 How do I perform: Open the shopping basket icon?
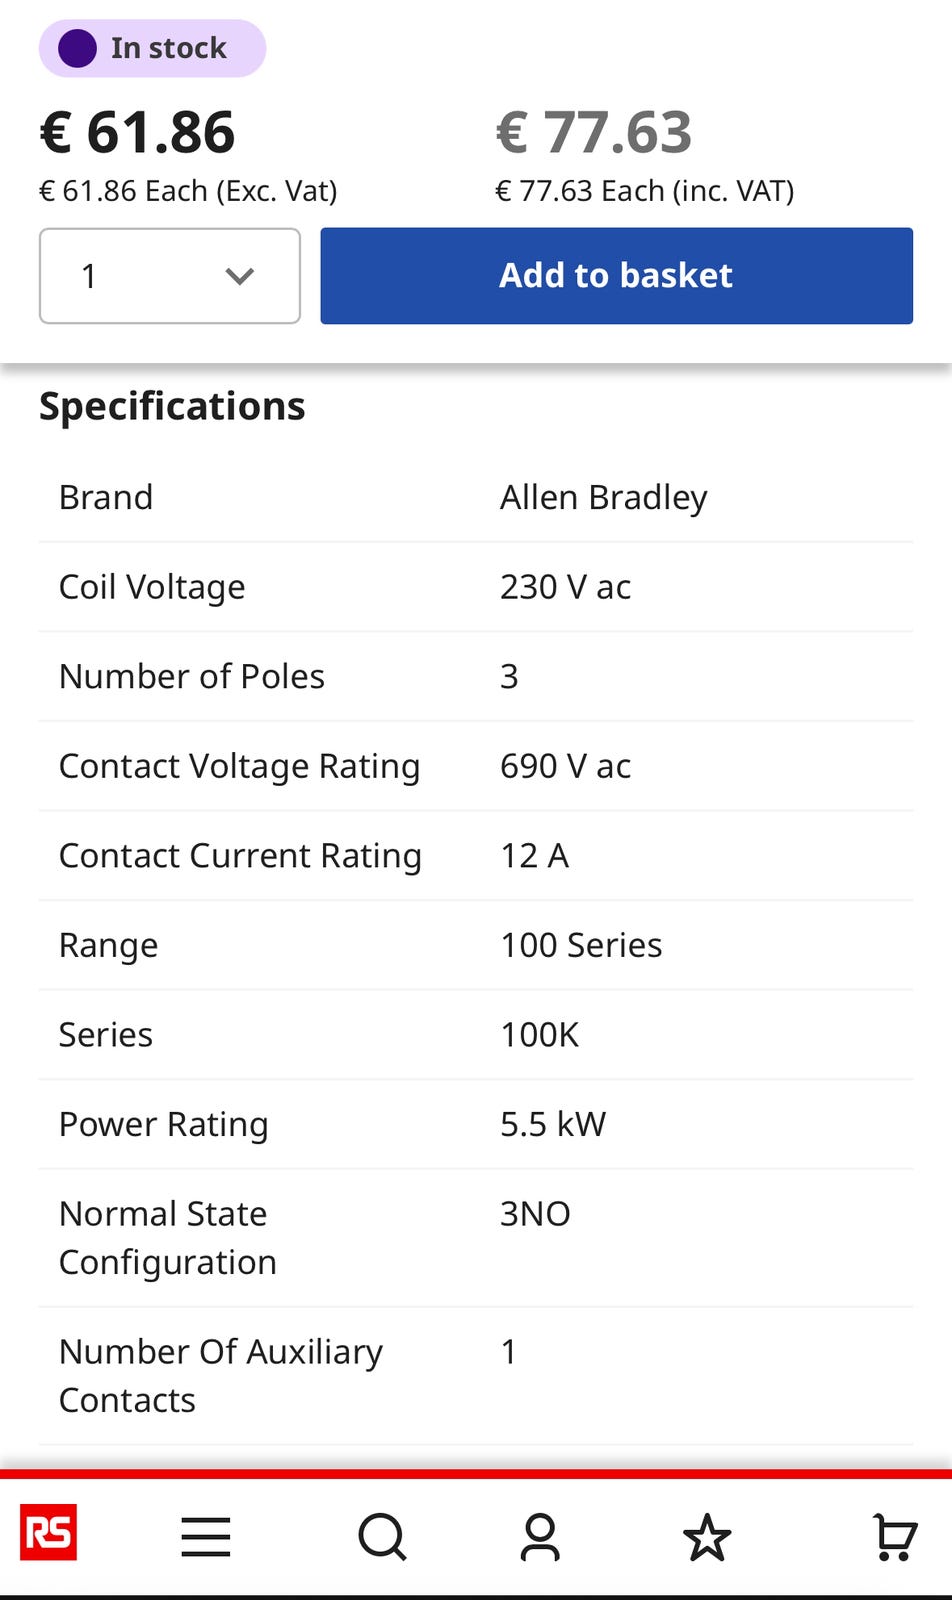894,1537
